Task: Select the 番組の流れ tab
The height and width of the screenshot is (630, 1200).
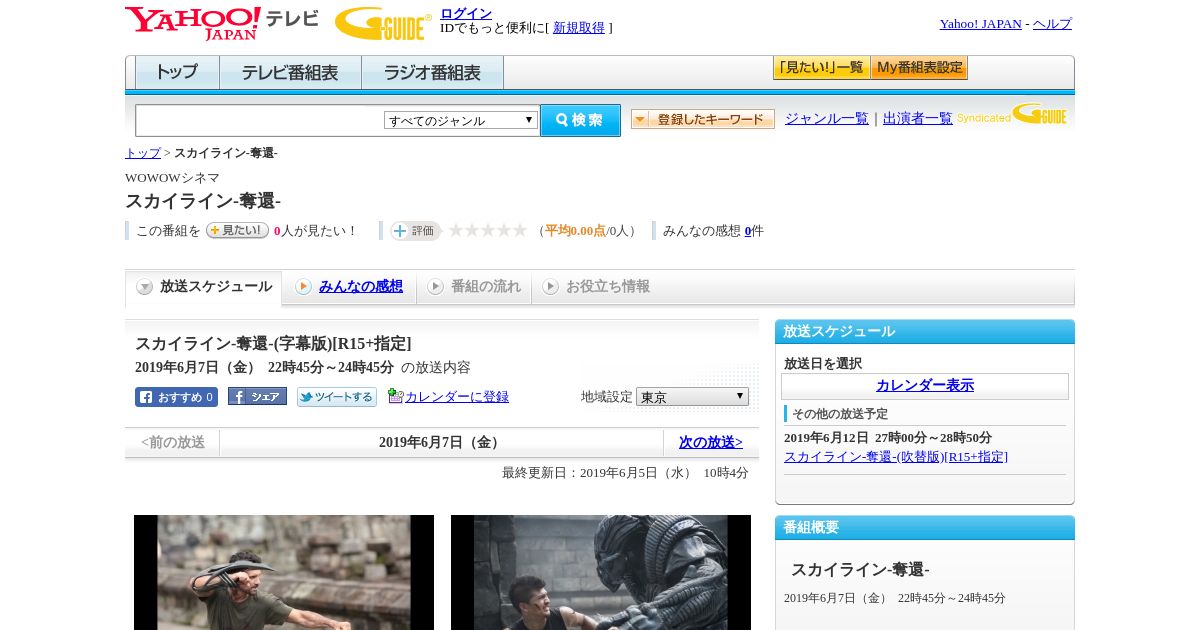Action: pyautogui.click(x=474, y=287)
